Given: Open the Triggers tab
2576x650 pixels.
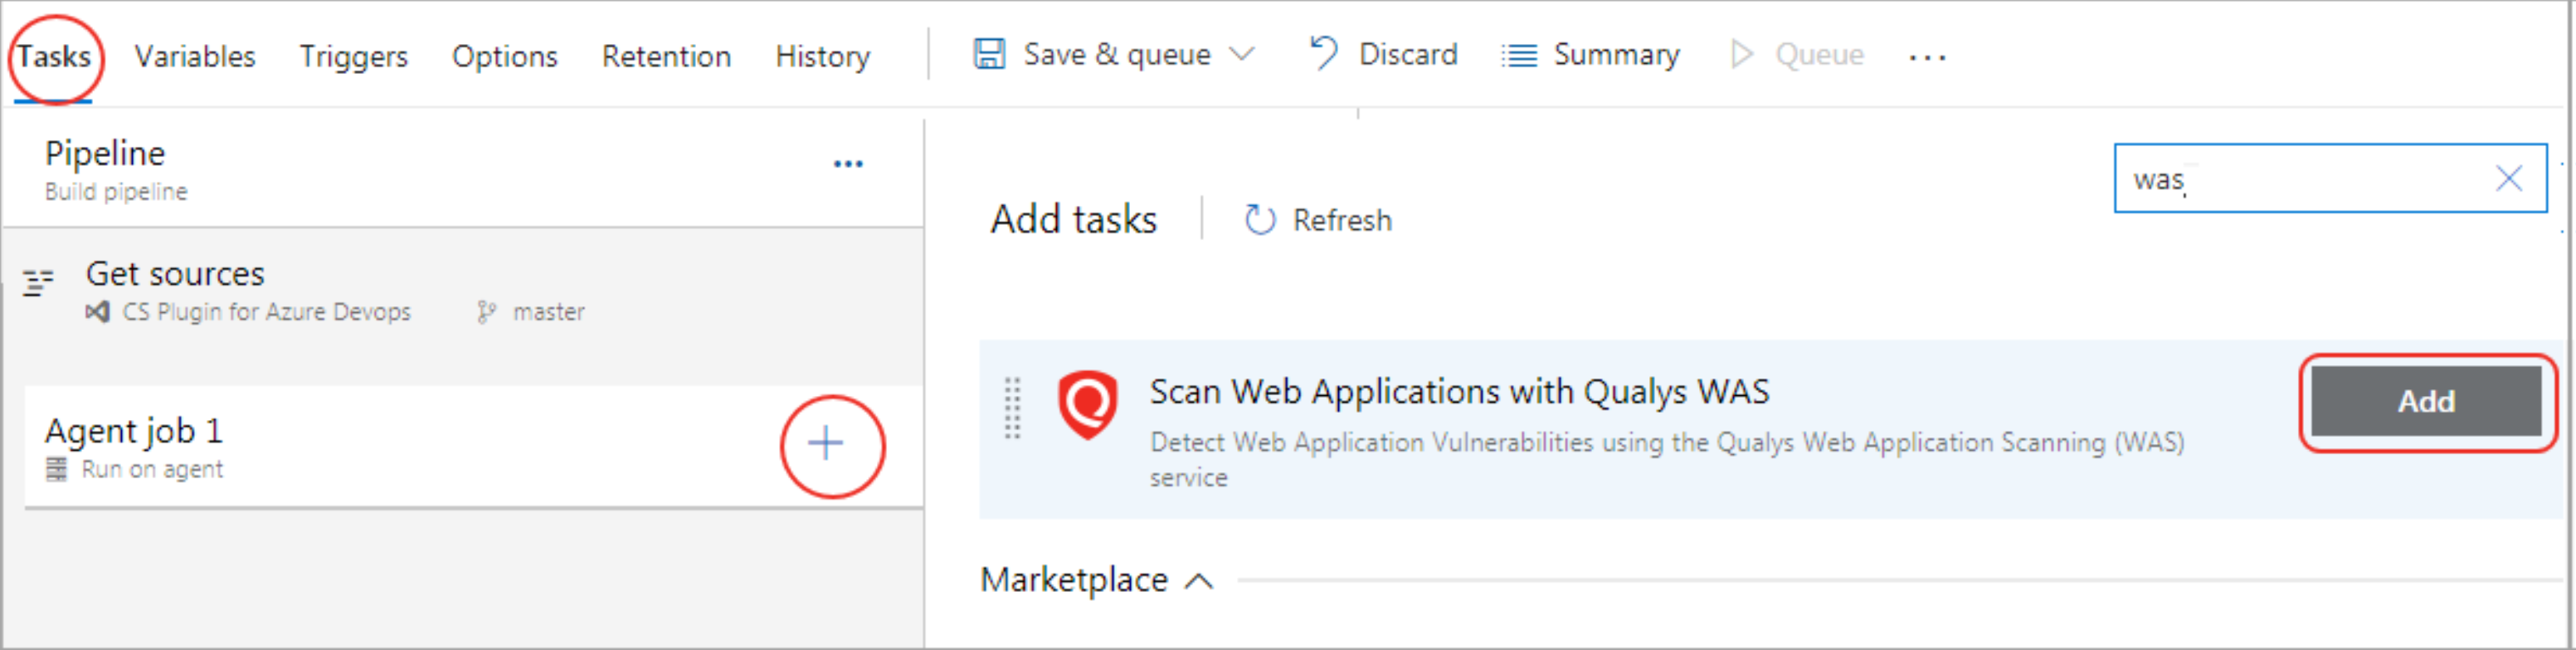Looking at the screenshot, I should [353, 56].
